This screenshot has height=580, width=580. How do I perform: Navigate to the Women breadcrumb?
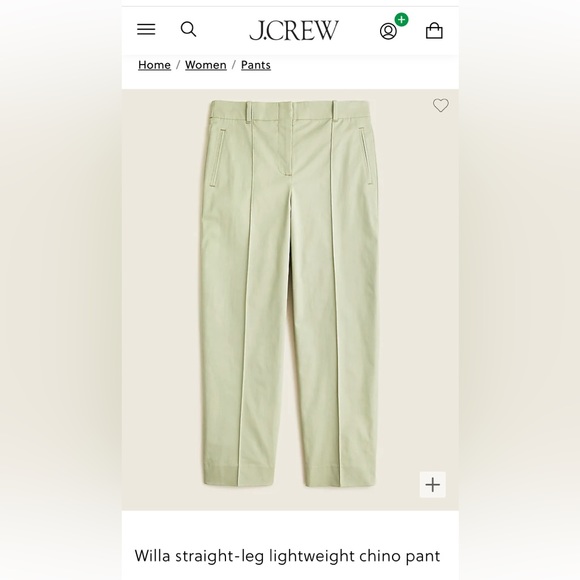pos(206,65)
